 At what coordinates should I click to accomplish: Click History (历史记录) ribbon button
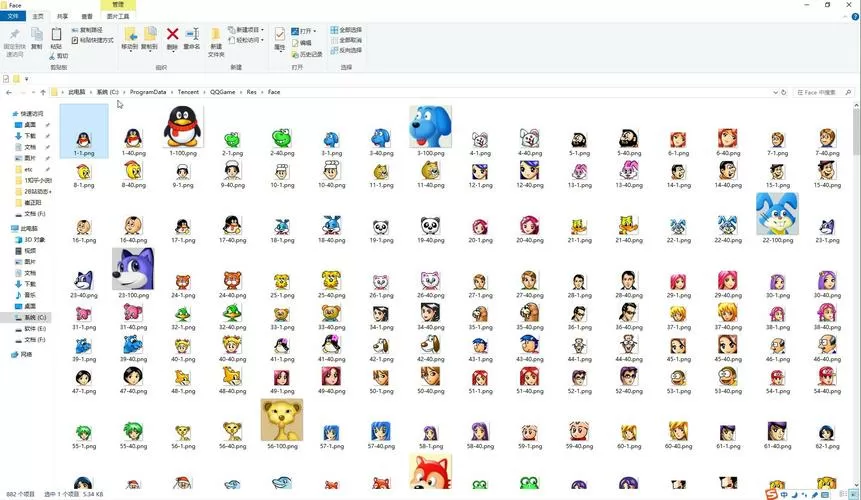[x=307, y=54]
